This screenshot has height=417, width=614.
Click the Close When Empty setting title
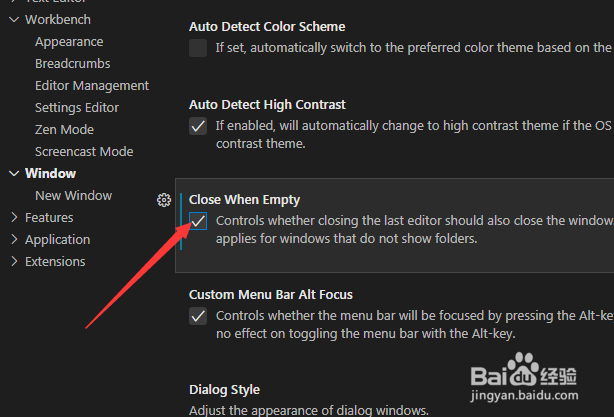(244, 200)
